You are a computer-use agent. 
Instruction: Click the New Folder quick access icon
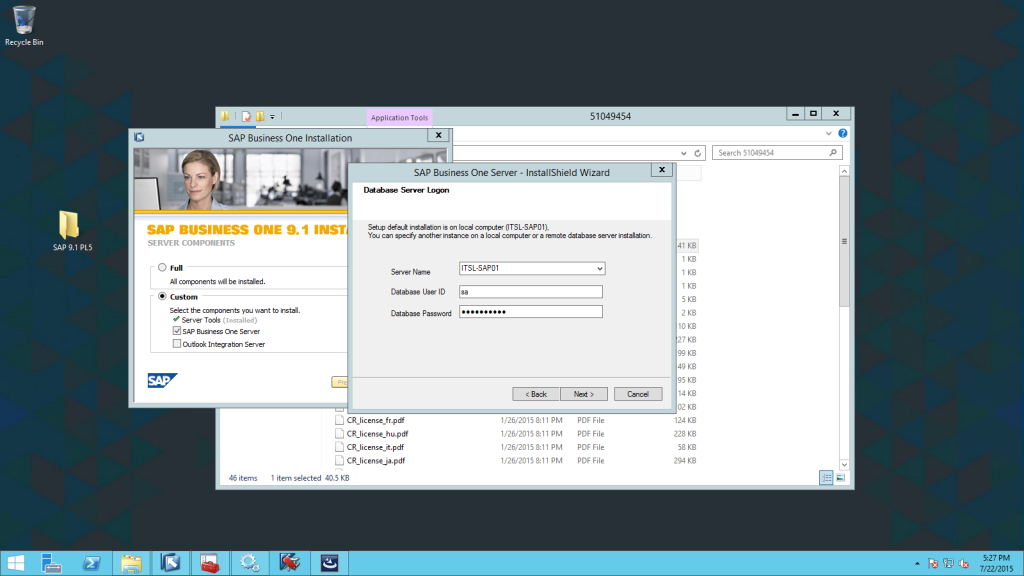coord(260,117)
